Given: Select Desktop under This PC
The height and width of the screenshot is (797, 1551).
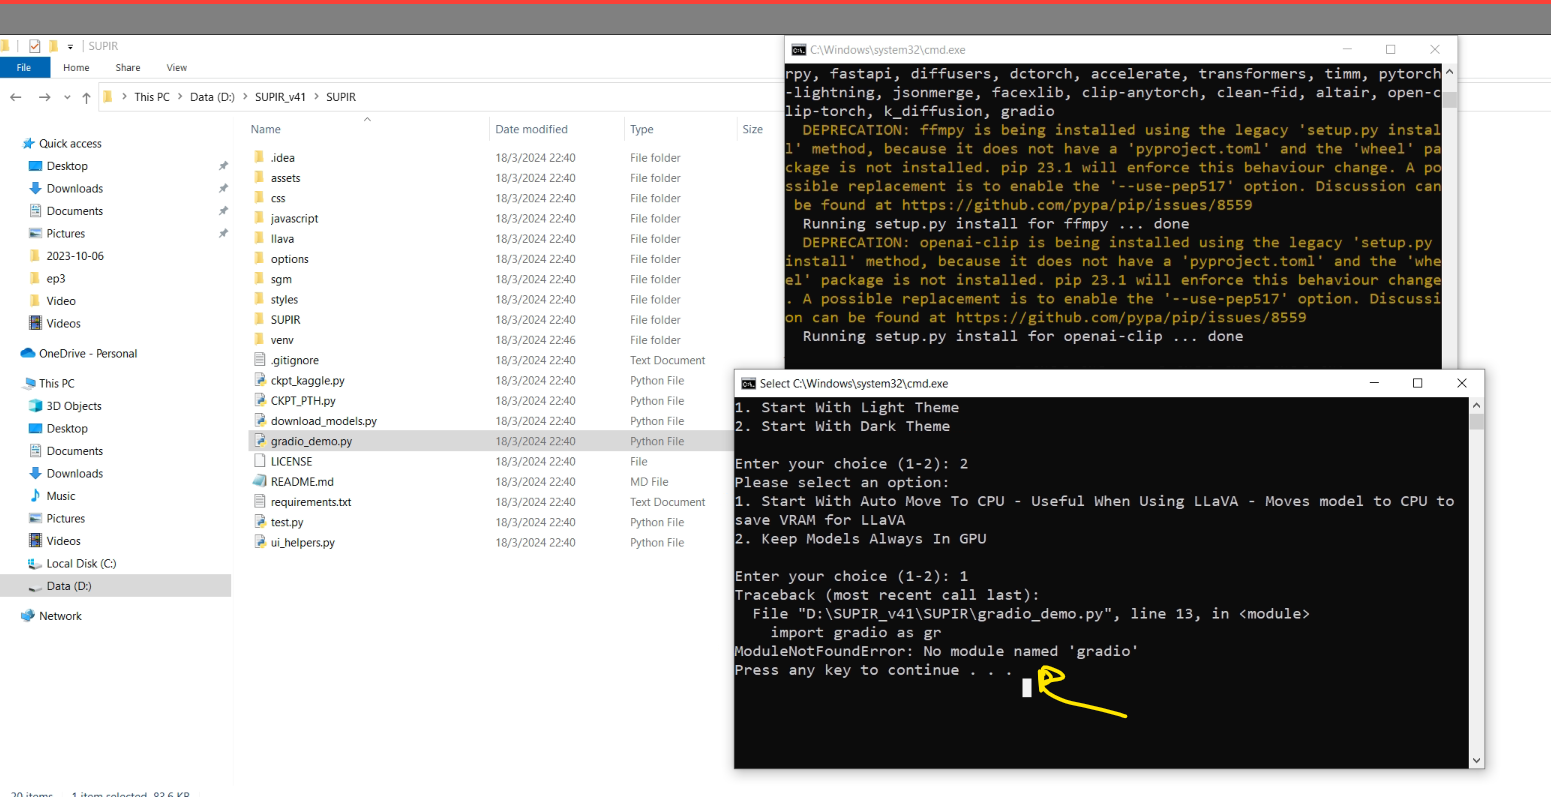Looking at the screenshot, I should point(67,429).
